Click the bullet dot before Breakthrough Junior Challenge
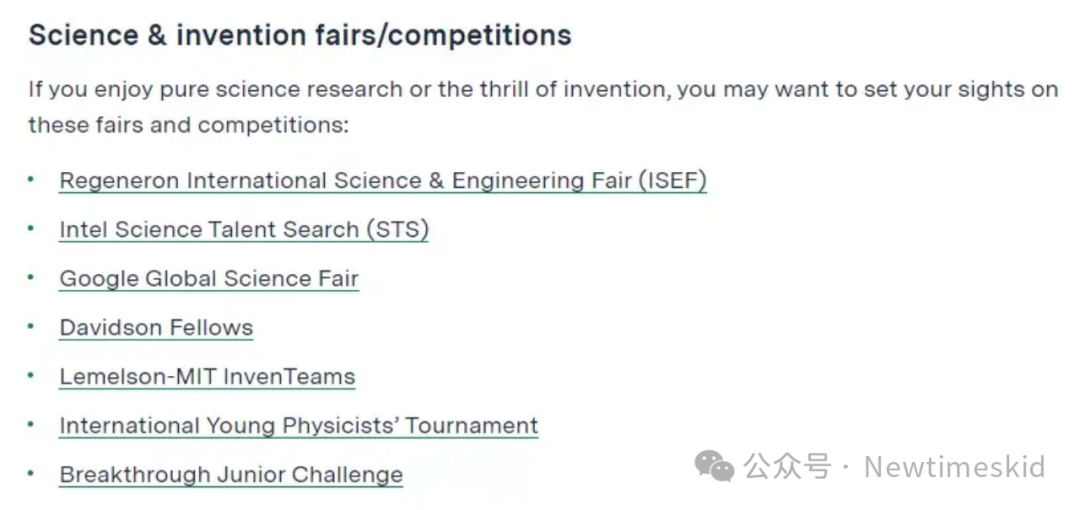This screenshot has width=1080, height=510. tap(31, 473)
